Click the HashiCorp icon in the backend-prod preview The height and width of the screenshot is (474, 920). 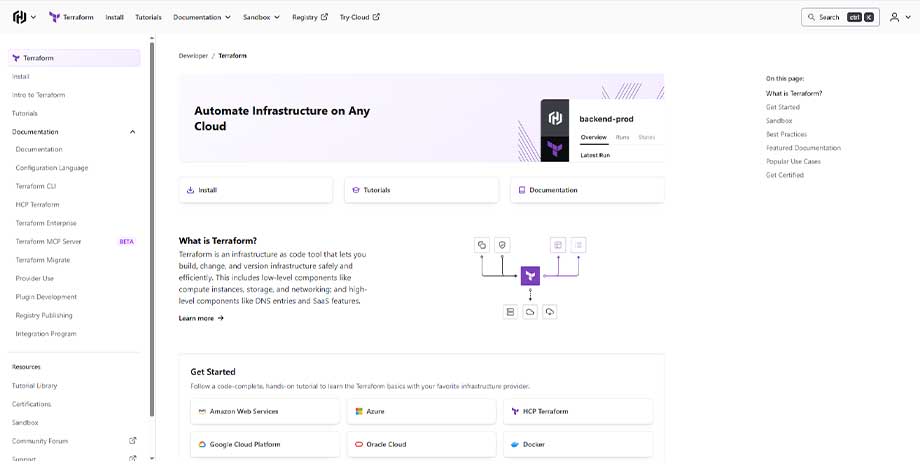tap(555, 118)
